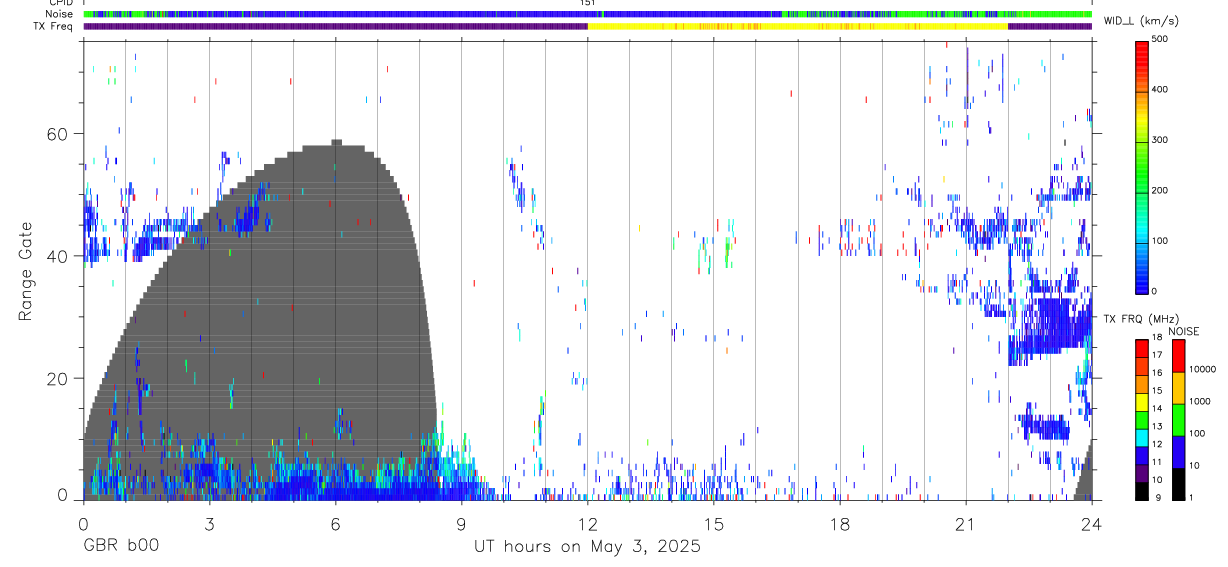This screenshot has height=567, width=1228.
Task: Click the 'NOISE' legend title
Action: [1184, 331]
